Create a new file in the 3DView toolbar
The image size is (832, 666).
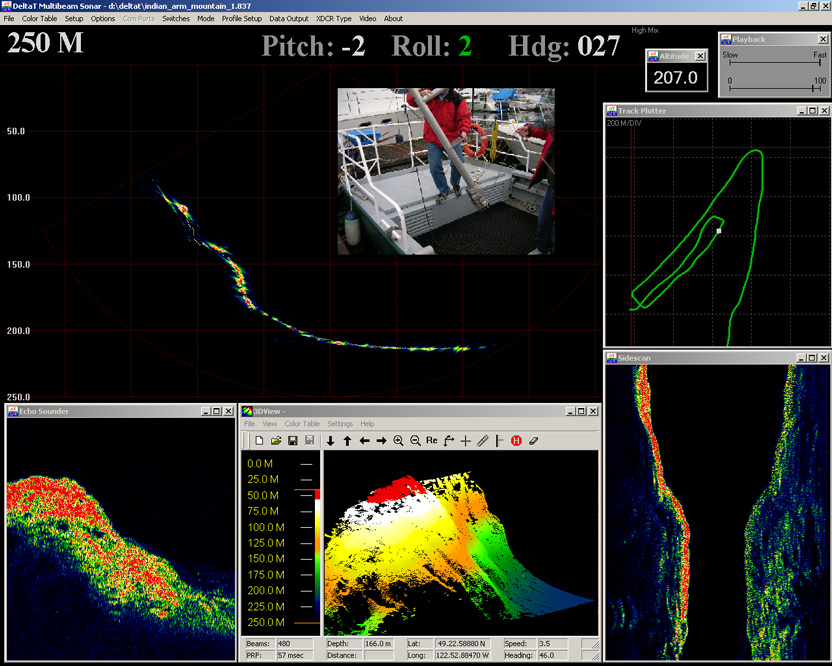coord(259,439)
